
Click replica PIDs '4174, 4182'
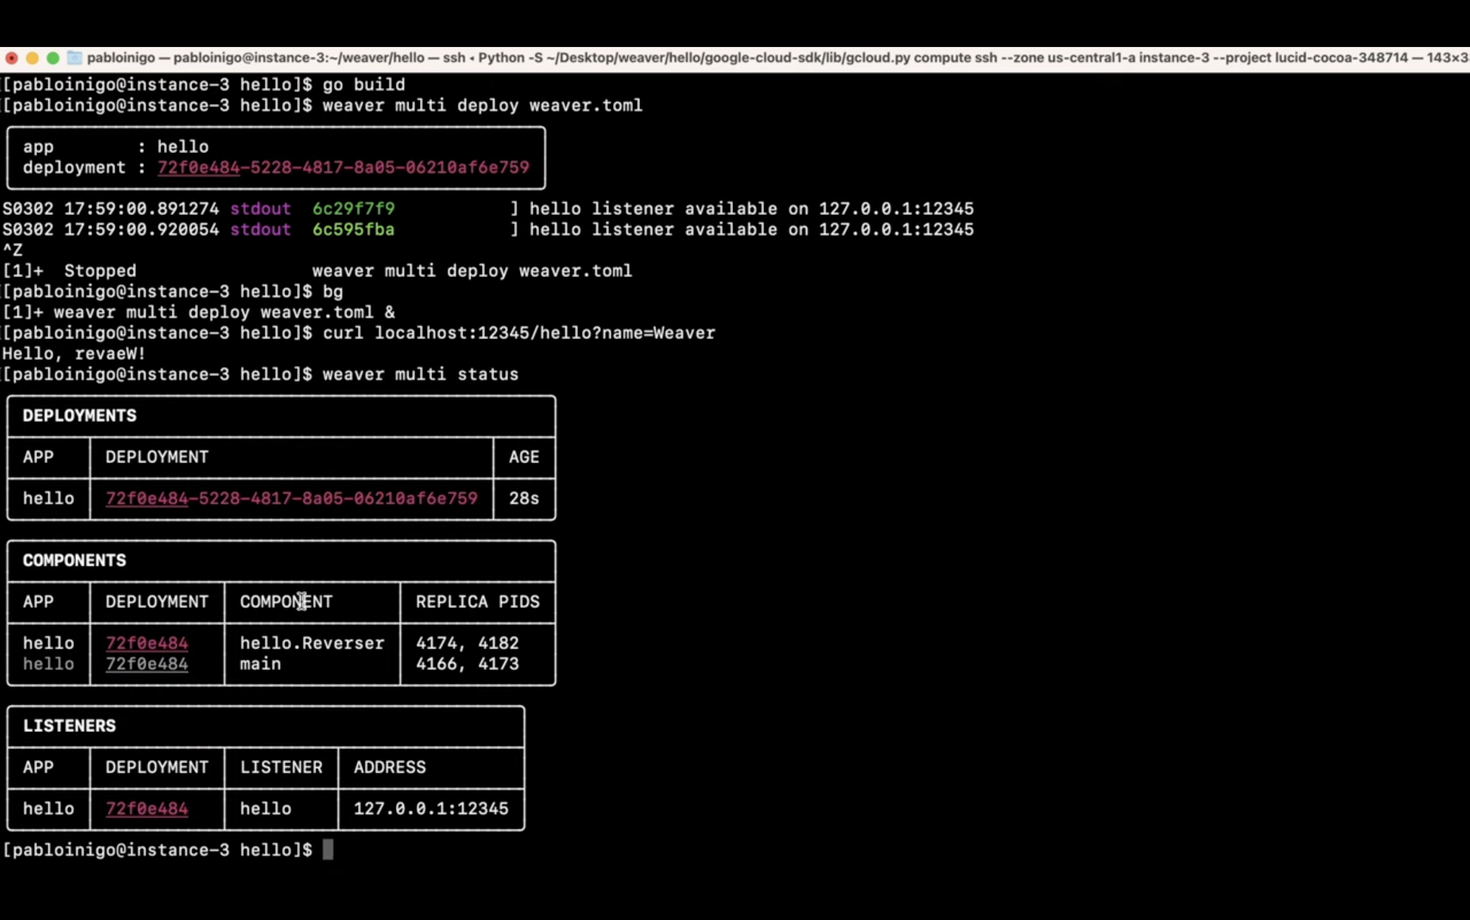click(467, 643)
